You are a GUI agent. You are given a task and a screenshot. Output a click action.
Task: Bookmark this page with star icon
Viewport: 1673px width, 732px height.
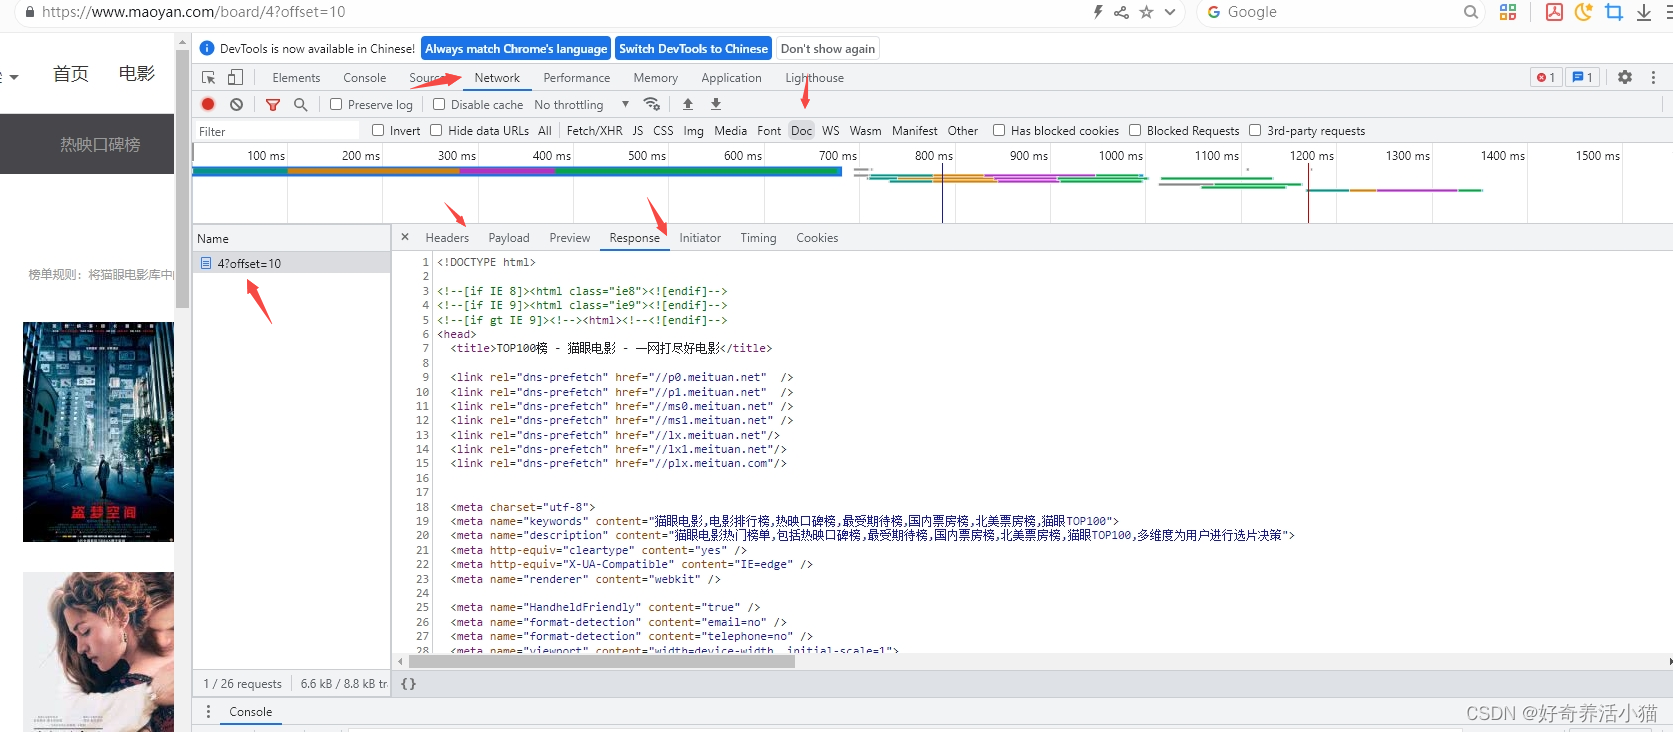1146,12
